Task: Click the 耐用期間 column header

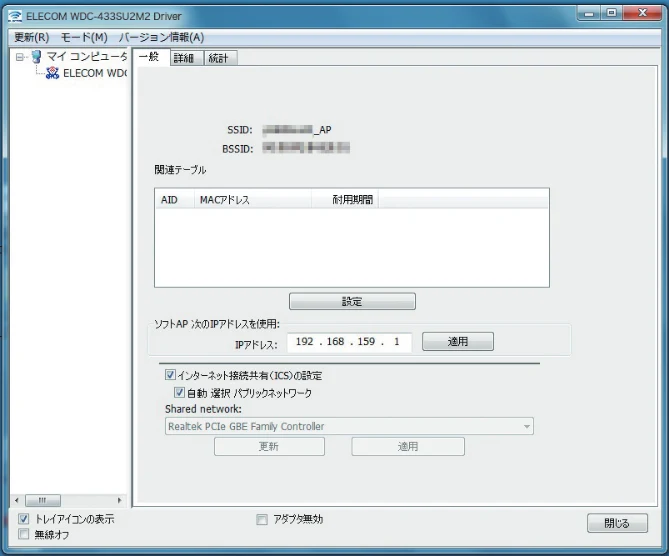Action: coord(345,199)
